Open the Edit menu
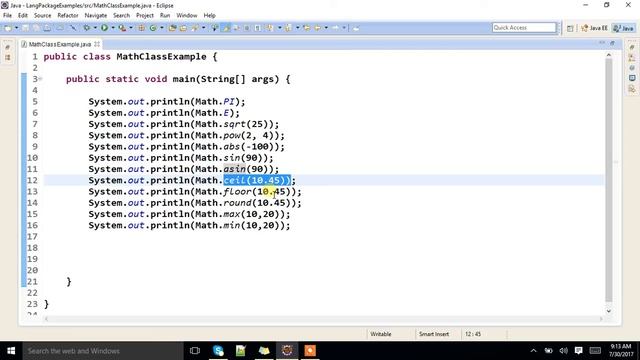Image resolution: width=640 pixels, height=360 pixels. click(22, 16)
